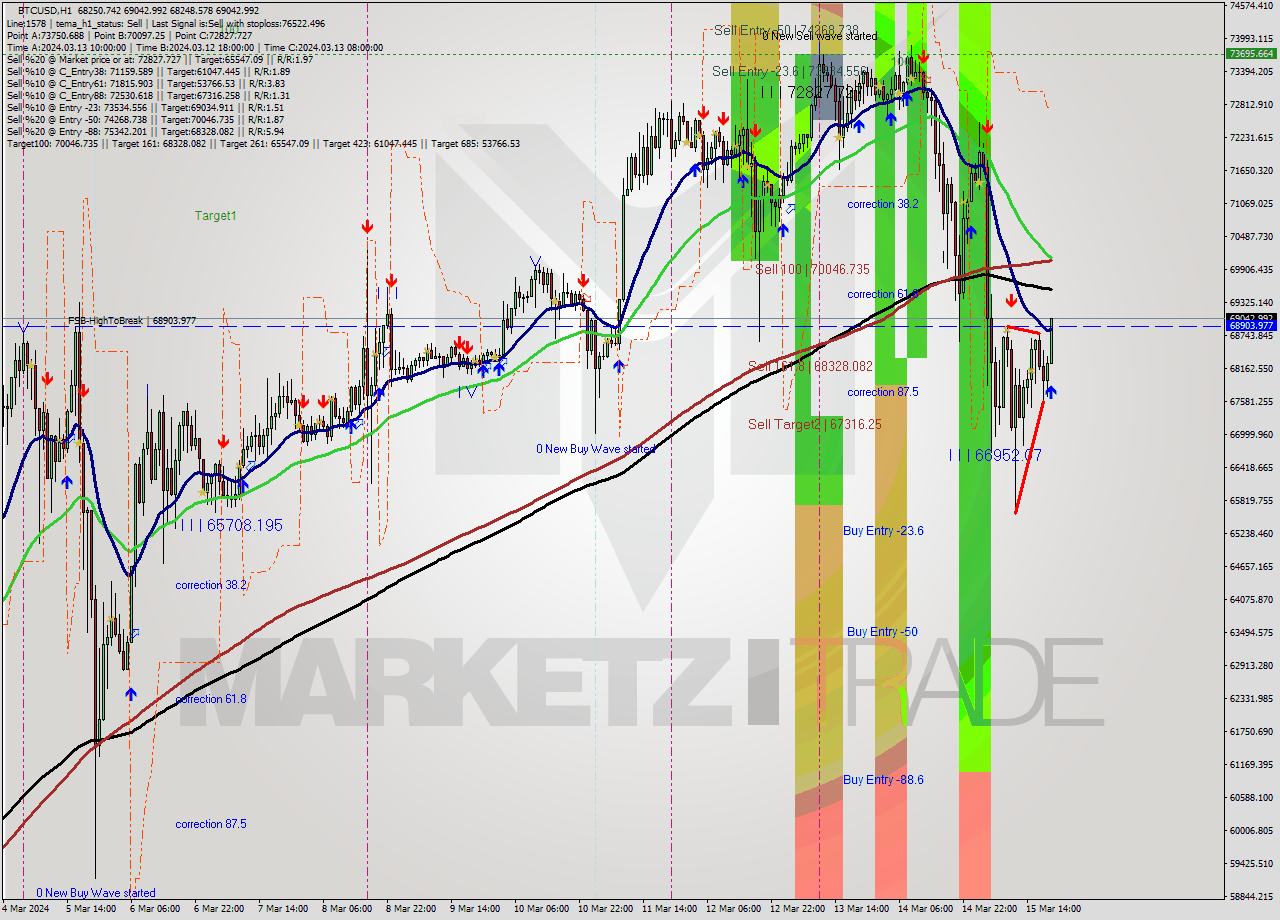
Task: Select the 'Sell %10 @ C_Entry88: 72530.618' line
Action: (x=148, y=95)
